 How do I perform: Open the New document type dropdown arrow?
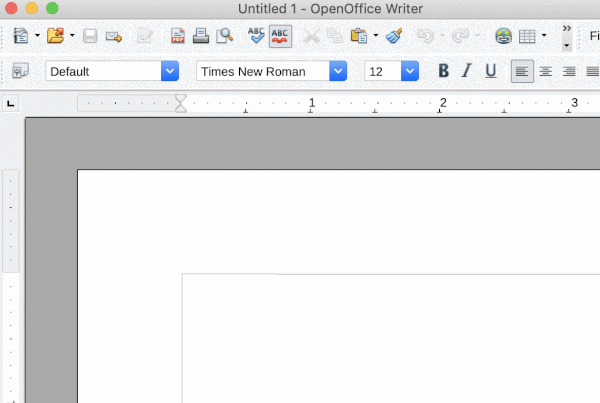(x=37, y=36)
